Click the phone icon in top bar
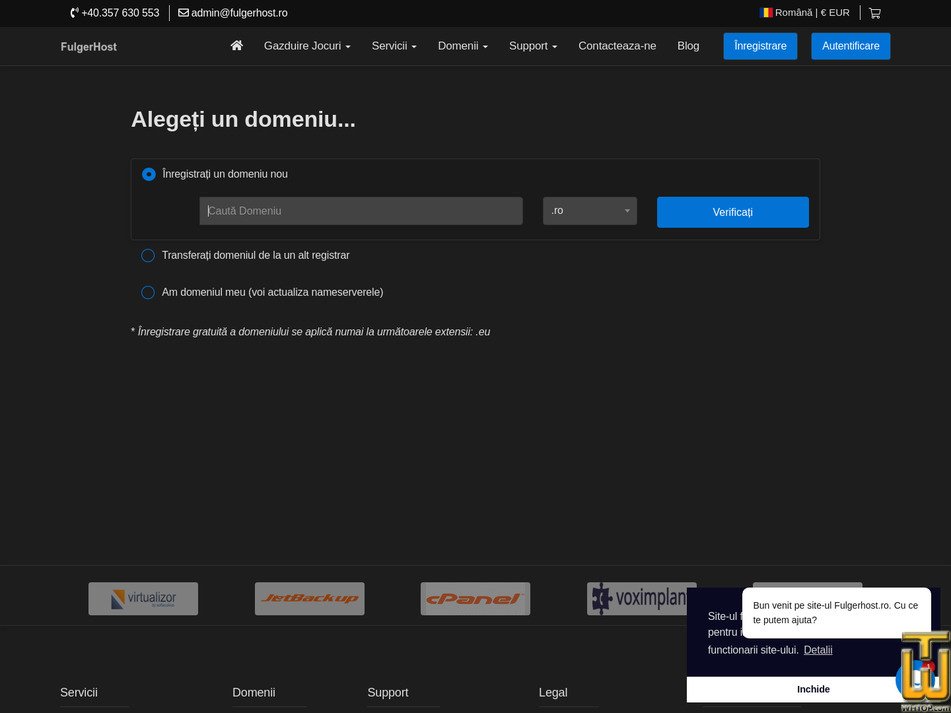Image resolution: width=951 pixels, height=713 pixels. (x=71, y=13)
